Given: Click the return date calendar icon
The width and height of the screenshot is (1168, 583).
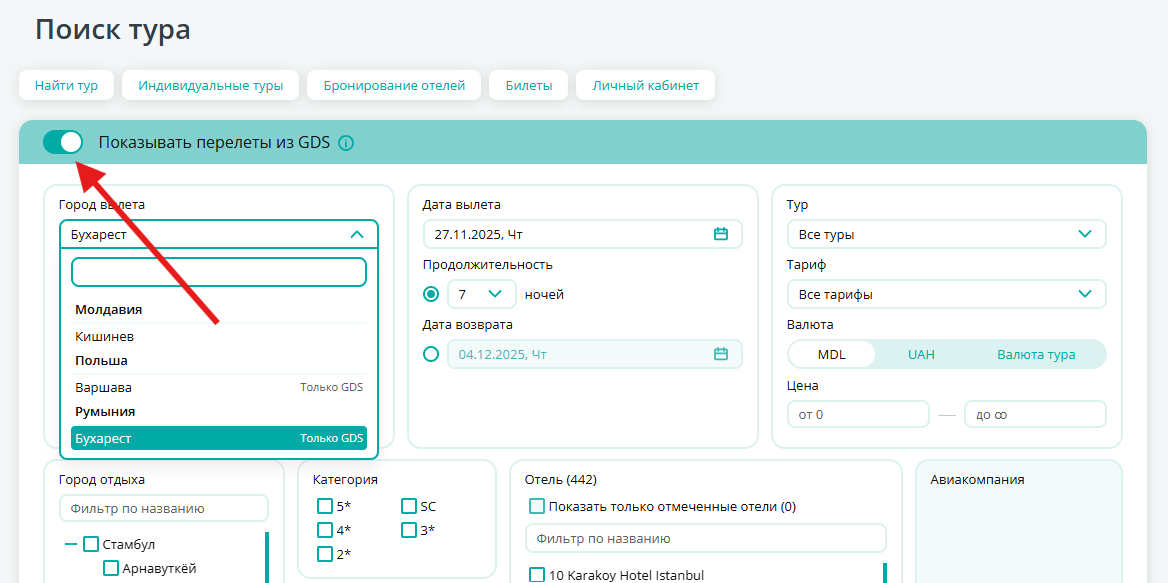Looking at the screenshot, I should coord(720,354).
